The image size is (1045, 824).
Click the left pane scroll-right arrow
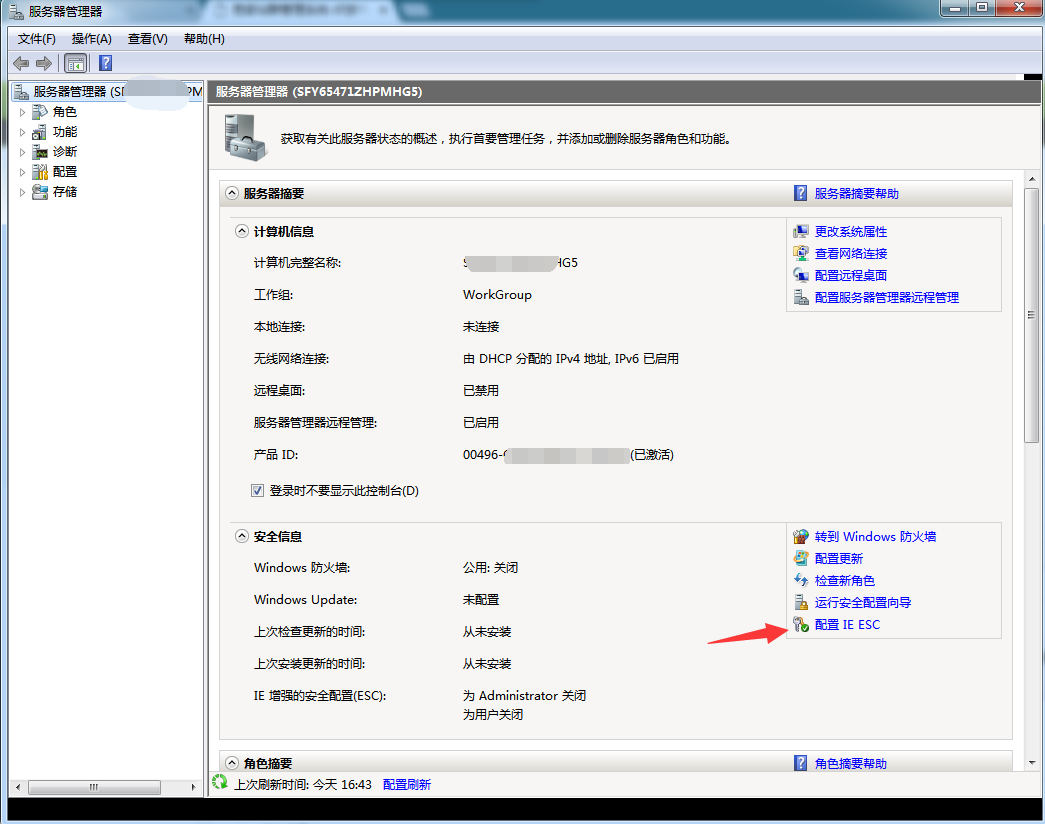click(193, 787)
